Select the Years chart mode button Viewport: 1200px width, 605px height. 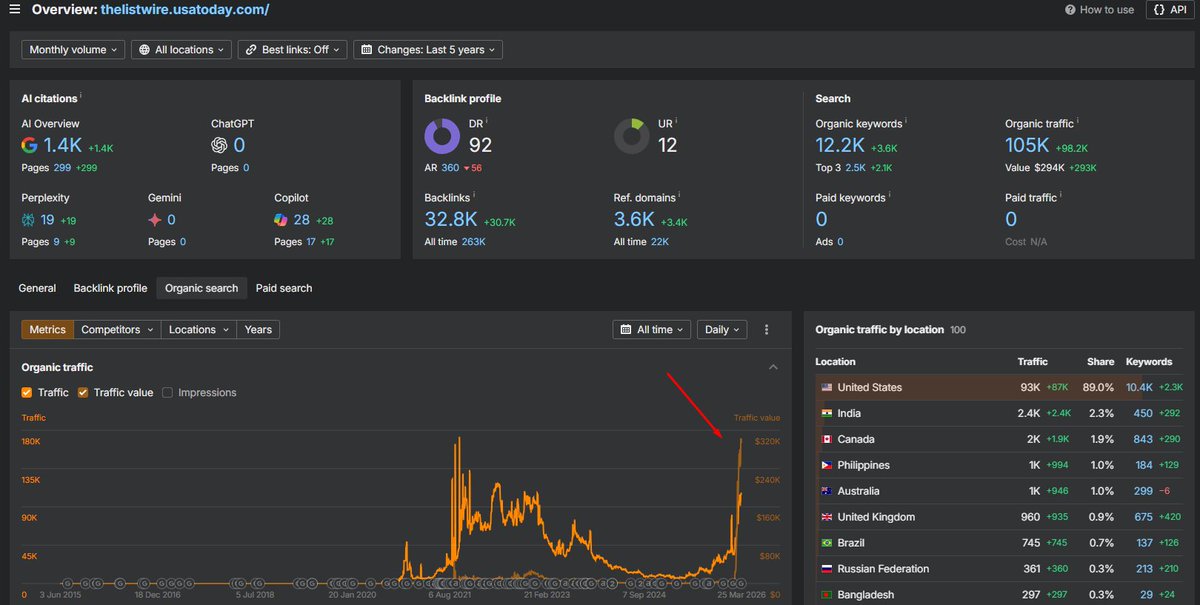[x=258, y=329]
